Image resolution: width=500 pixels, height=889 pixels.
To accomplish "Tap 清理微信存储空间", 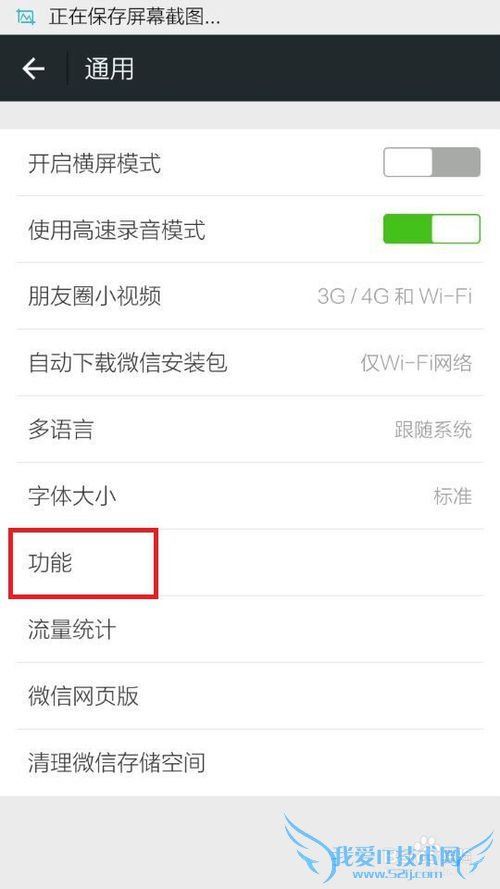I will click(x=249, y=763).
